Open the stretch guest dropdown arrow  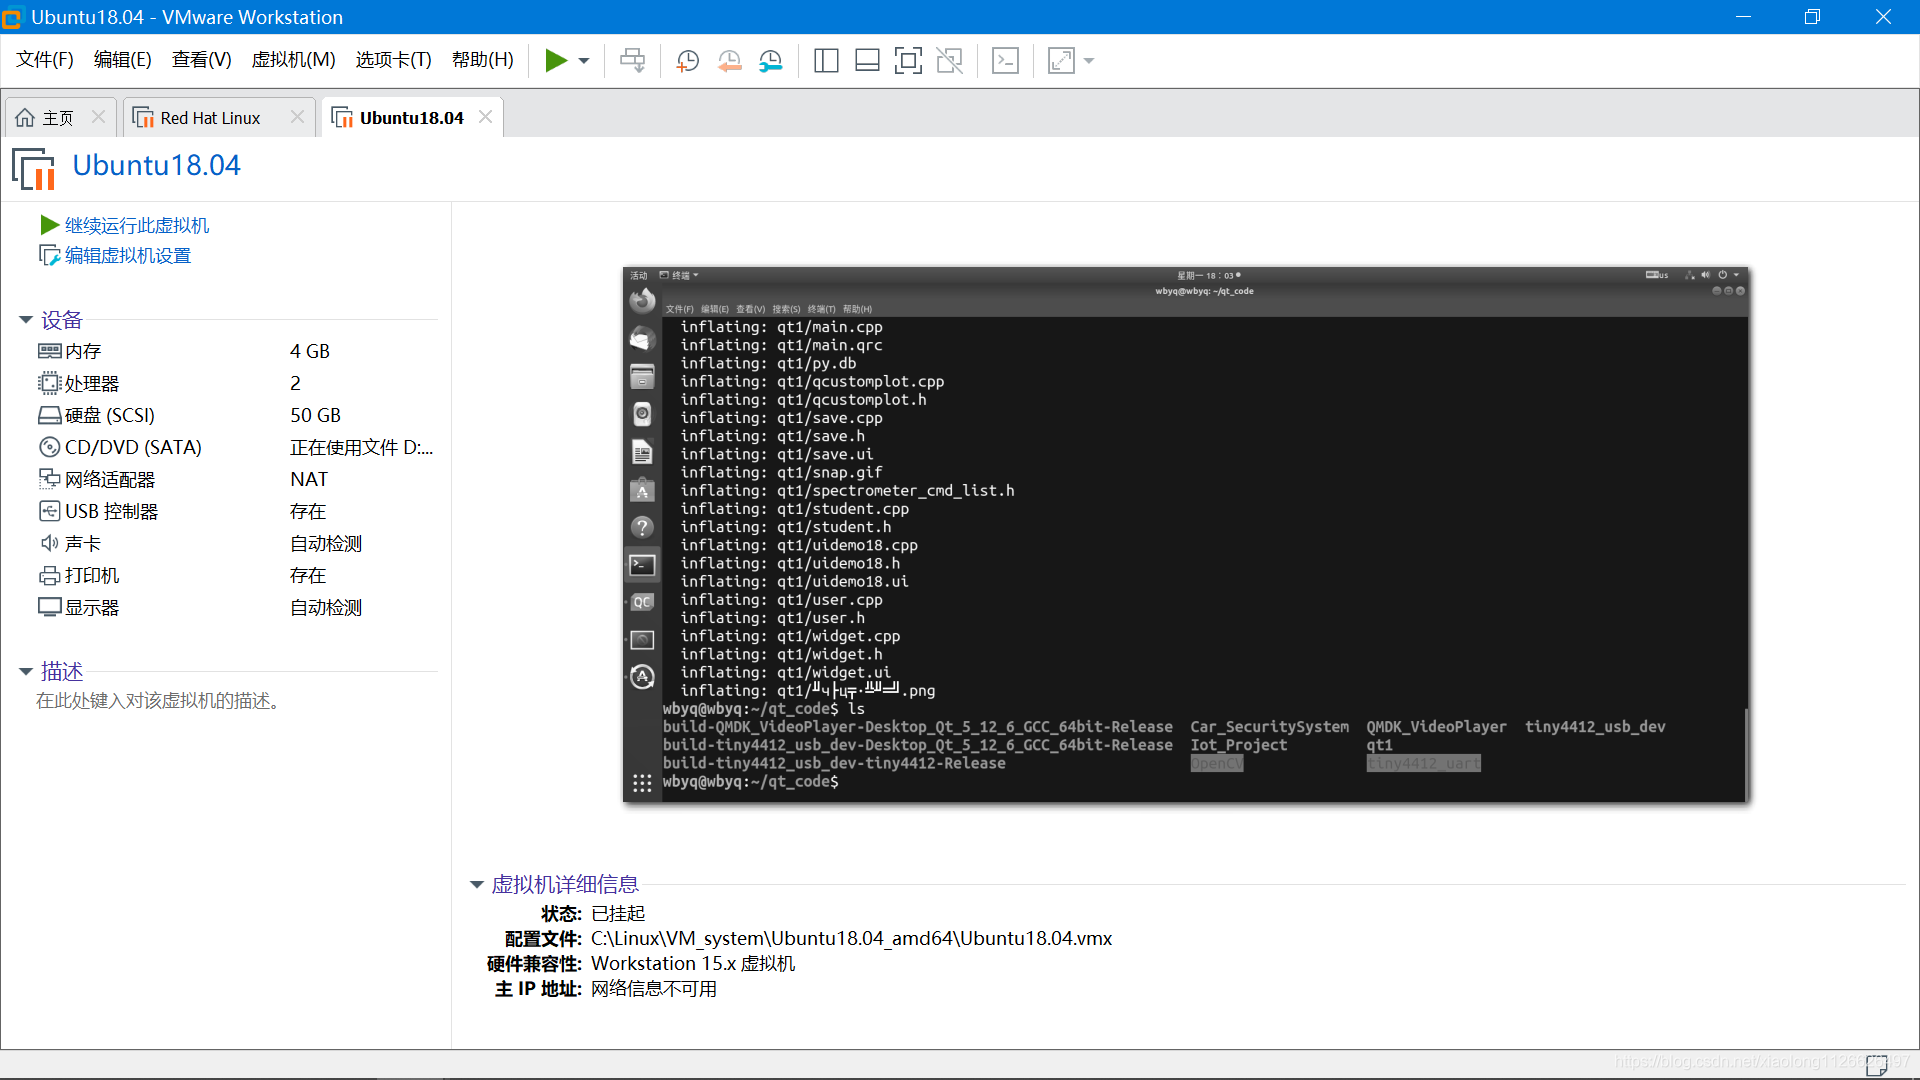1089,61
